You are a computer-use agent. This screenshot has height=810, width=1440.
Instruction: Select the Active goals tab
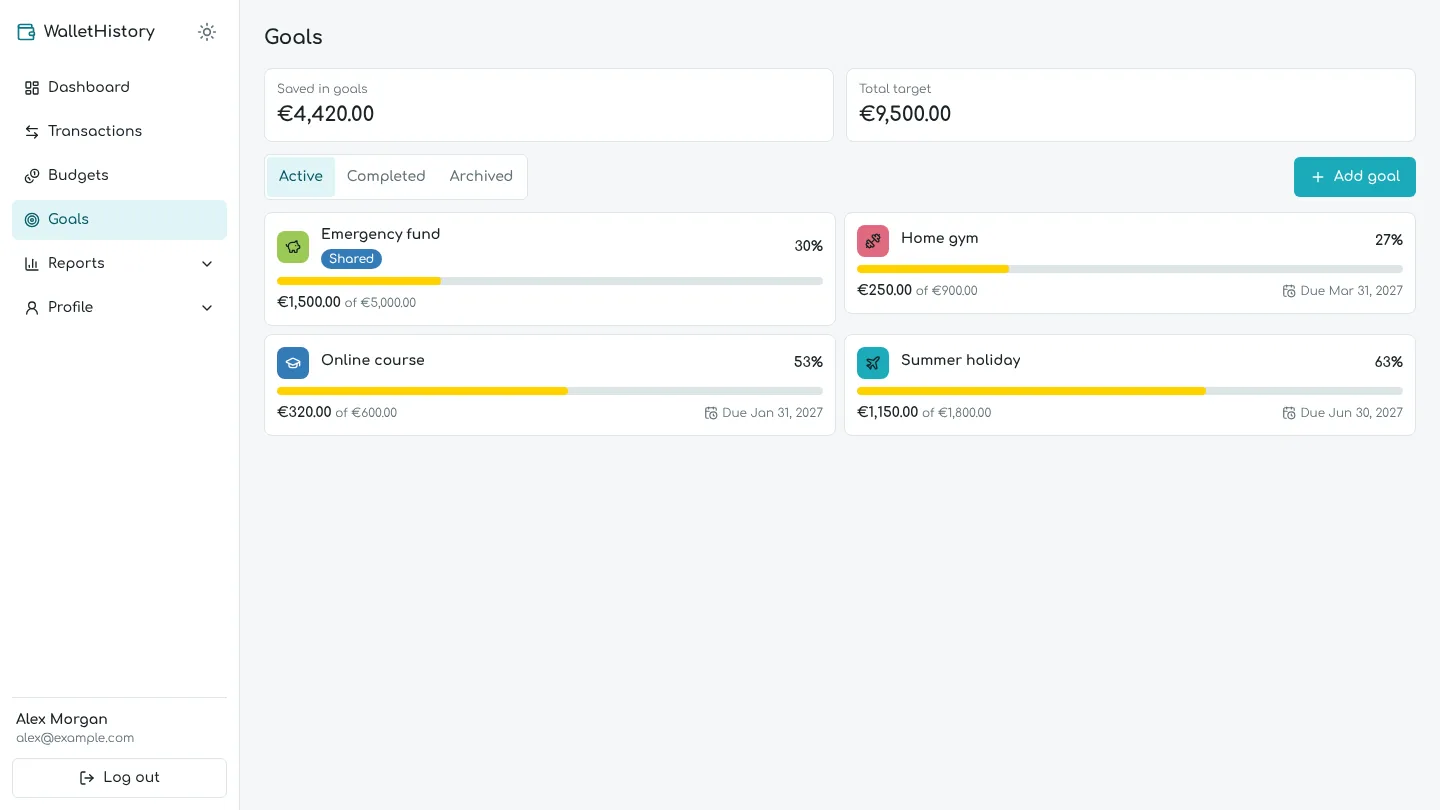pyautogui.click(x=301, y=177)
